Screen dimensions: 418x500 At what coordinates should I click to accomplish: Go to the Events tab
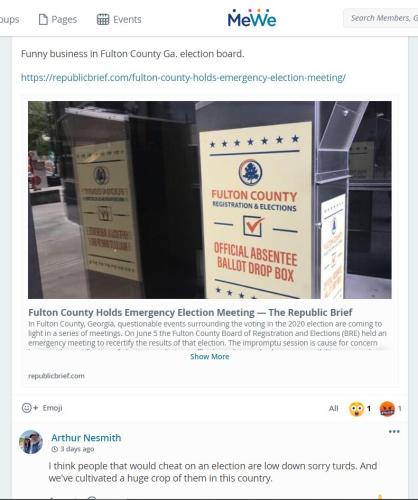coord(119,19)
